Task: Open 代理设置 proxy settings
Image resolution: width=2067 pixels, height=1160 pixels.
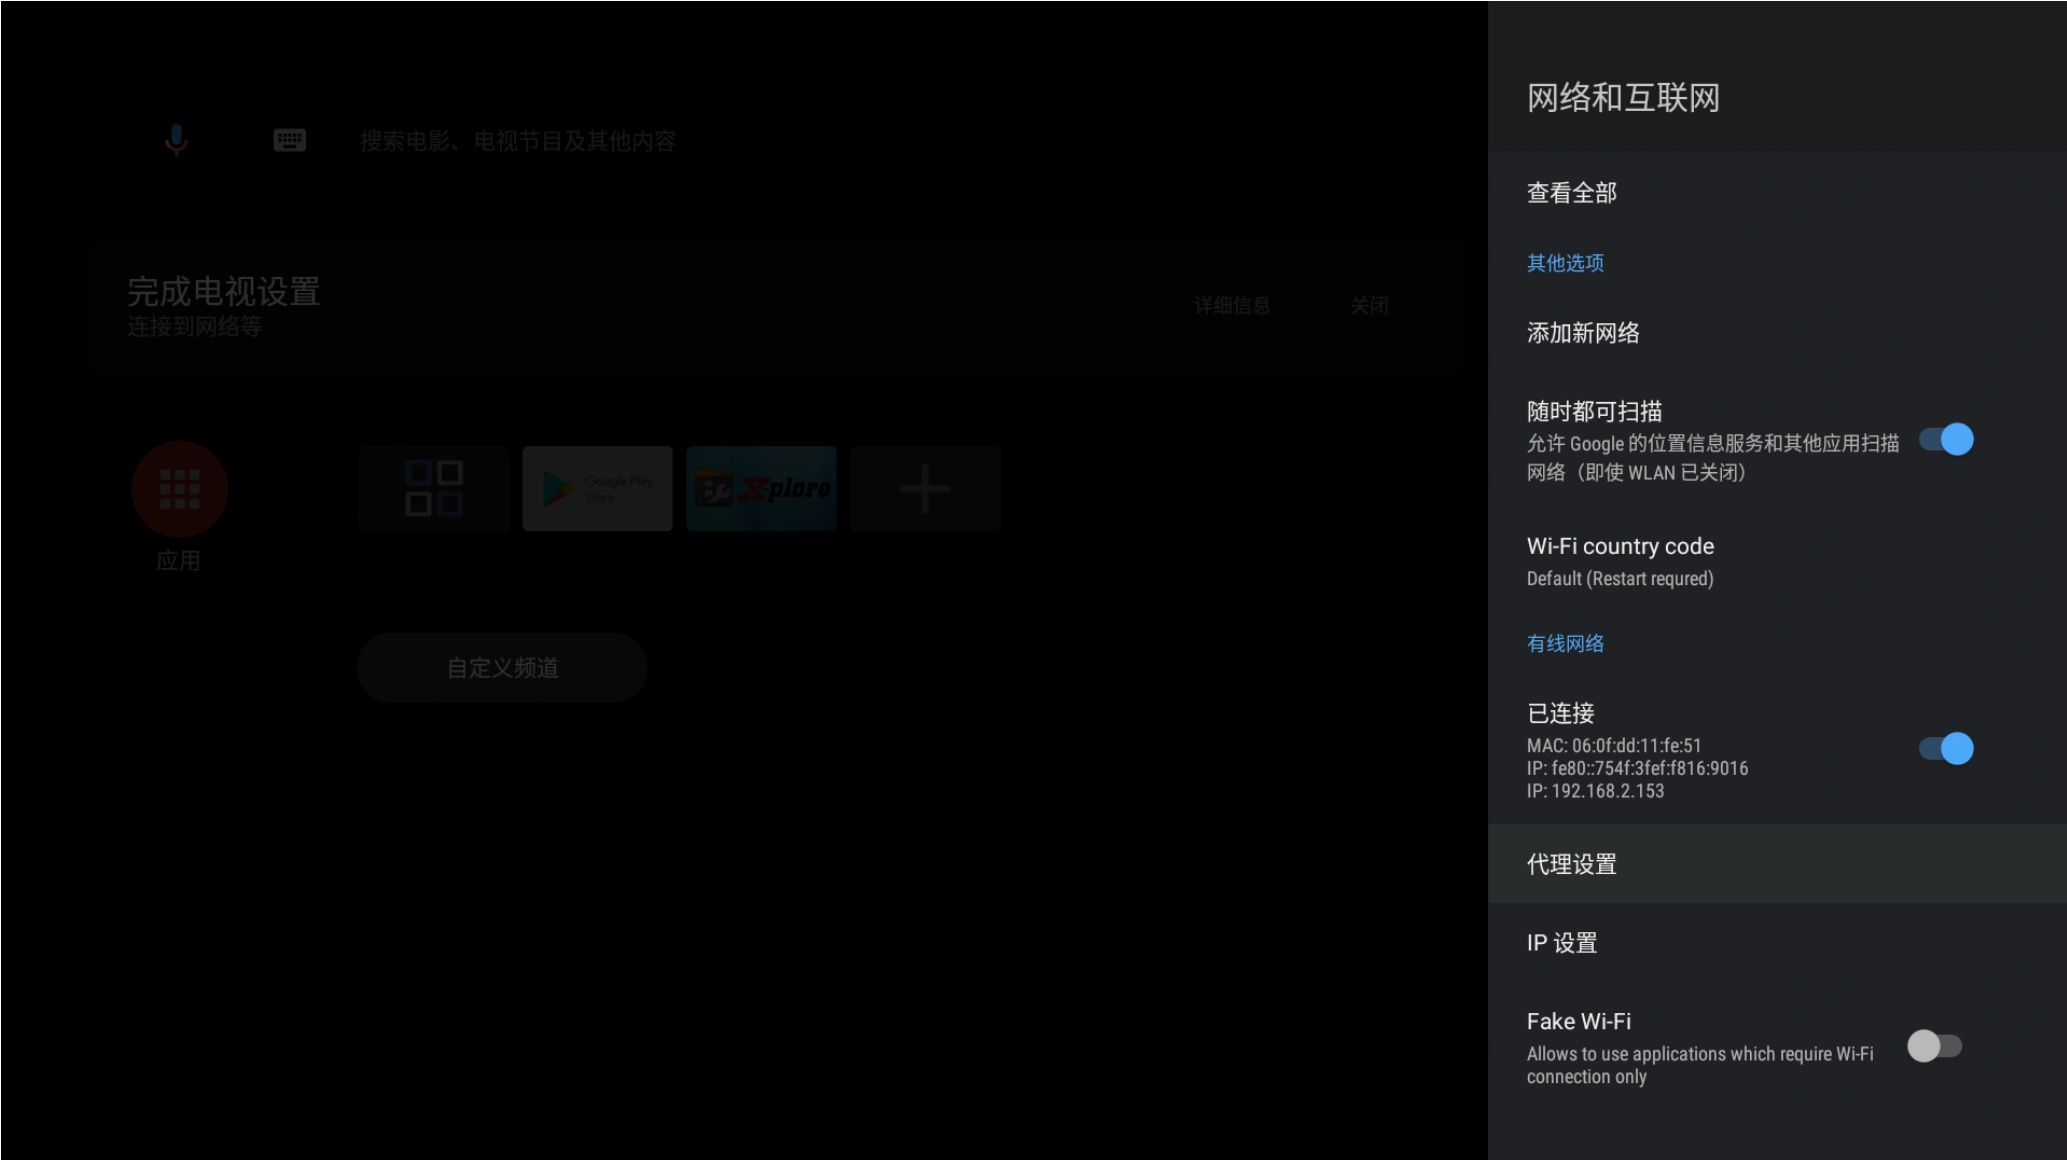Action: coord(1572,864)
